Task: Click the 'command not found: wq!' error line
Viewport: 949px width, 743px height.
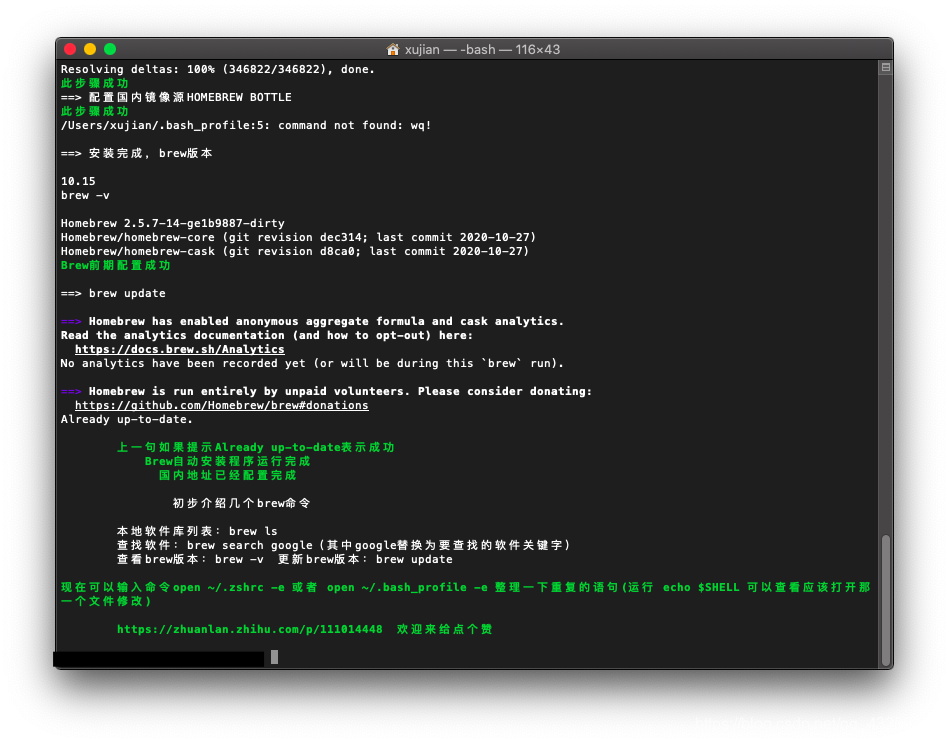Action: click(246, 125)
